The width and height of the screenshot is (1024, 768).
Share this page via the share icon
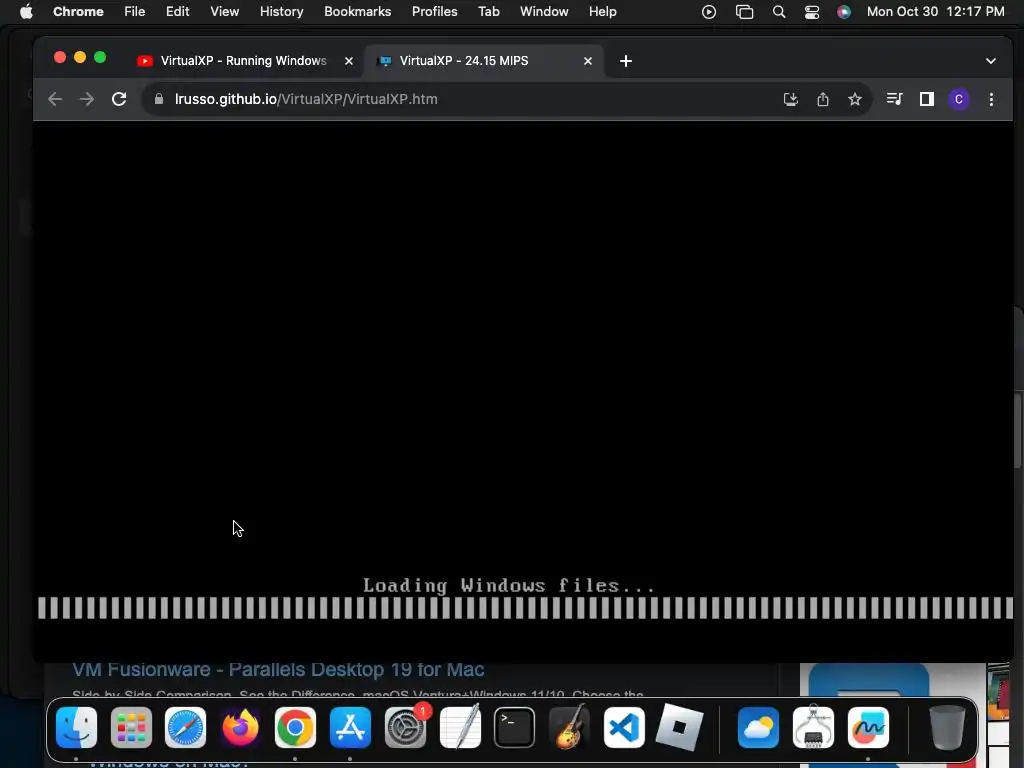click(x=823, y=99)
